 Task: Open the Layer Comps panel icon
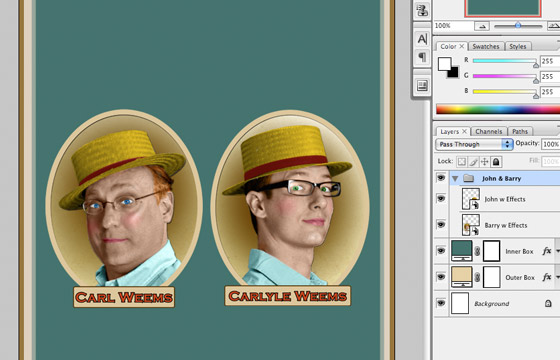click(422, 85)
